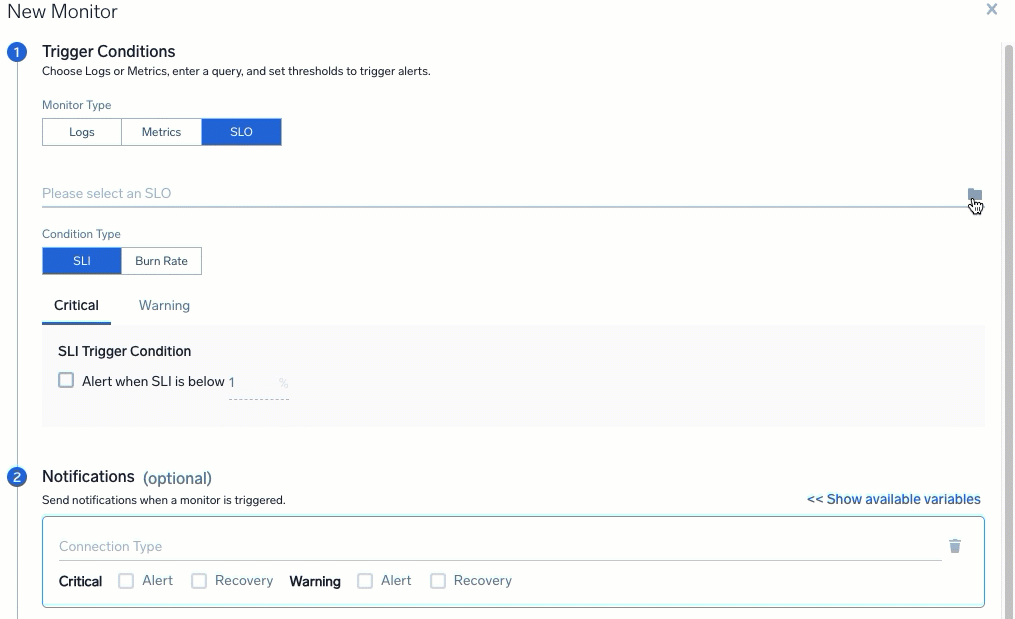This screenshot has width=1015, height=619.
Task: Switch to the Warning tab
Action: [x=164, y=306]
